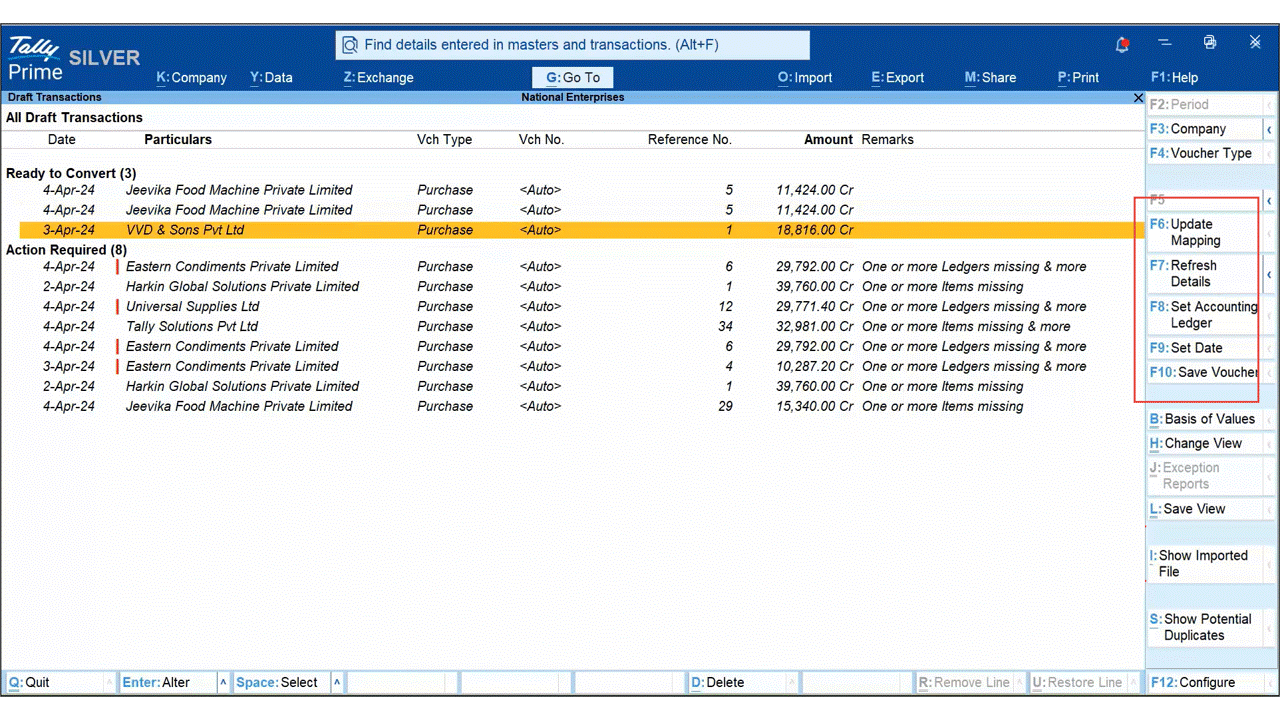Expand the chevron beside F7: Refresh Details
Screen dimensions: 1280x720
point(1270,274)
